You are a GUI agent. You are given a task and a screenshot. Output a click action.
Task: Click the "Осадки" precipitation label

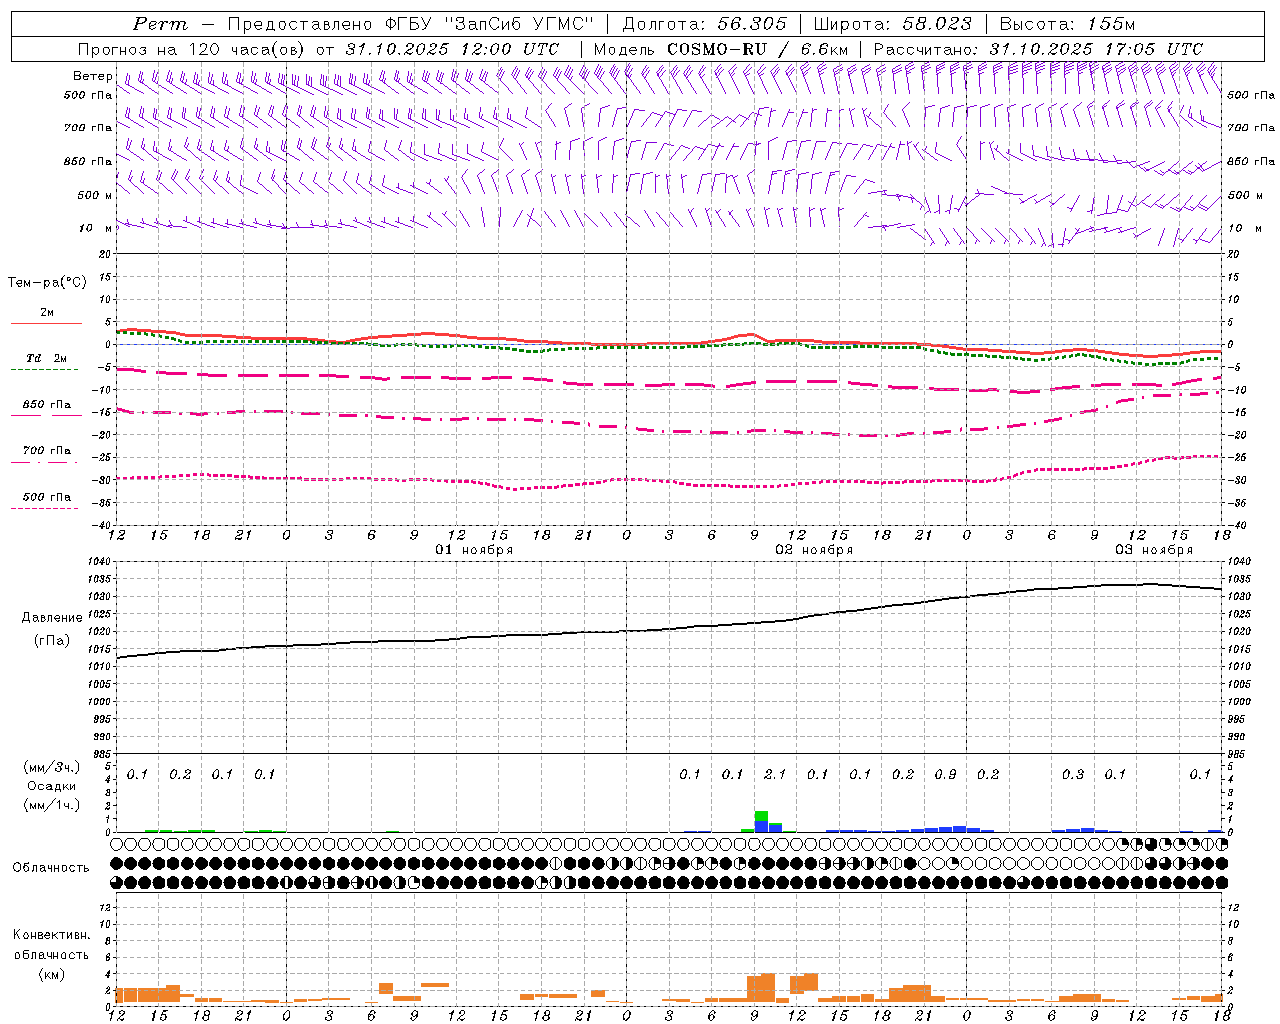coord(51,786)
